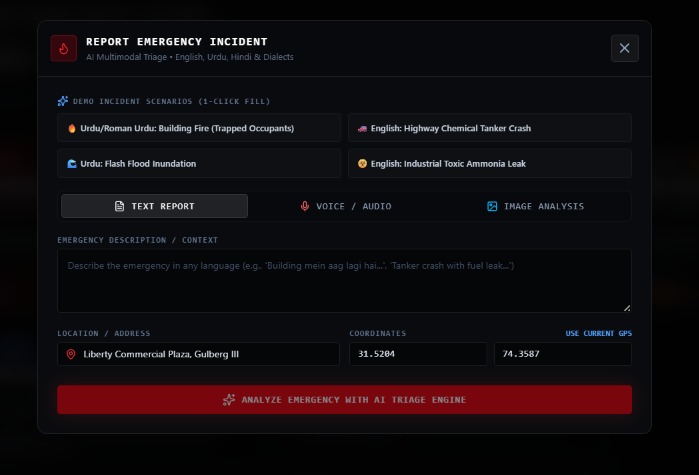Click the sparkle icon beside Demo Incident Scenarios
699x475 pixels.
63,101
